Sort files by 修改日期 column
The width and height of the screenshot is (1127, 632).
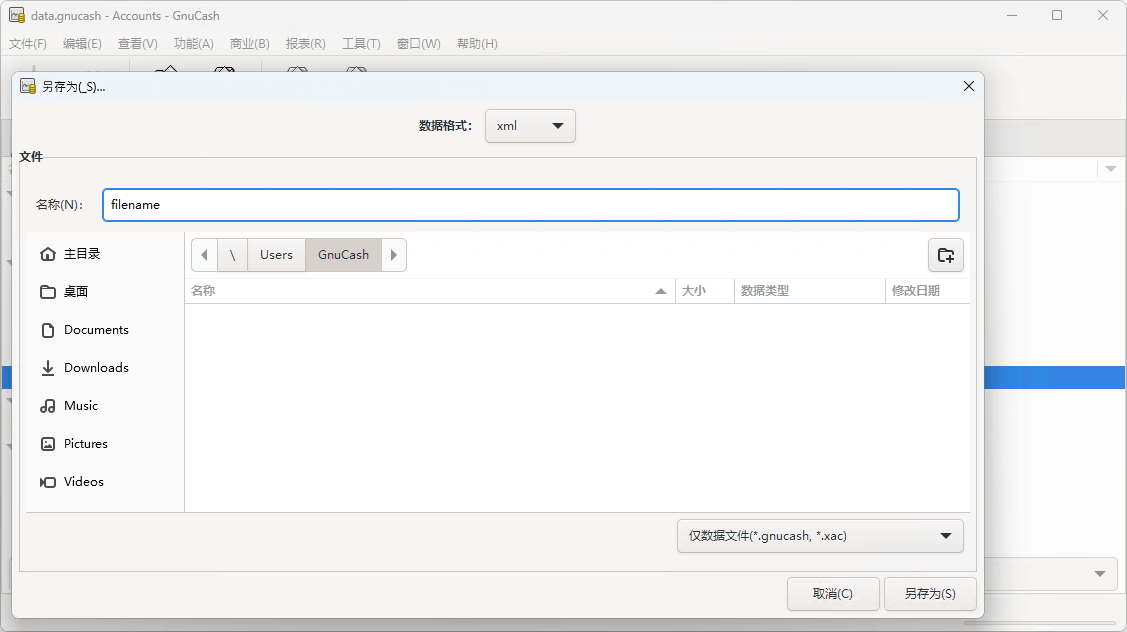point(915,291)
